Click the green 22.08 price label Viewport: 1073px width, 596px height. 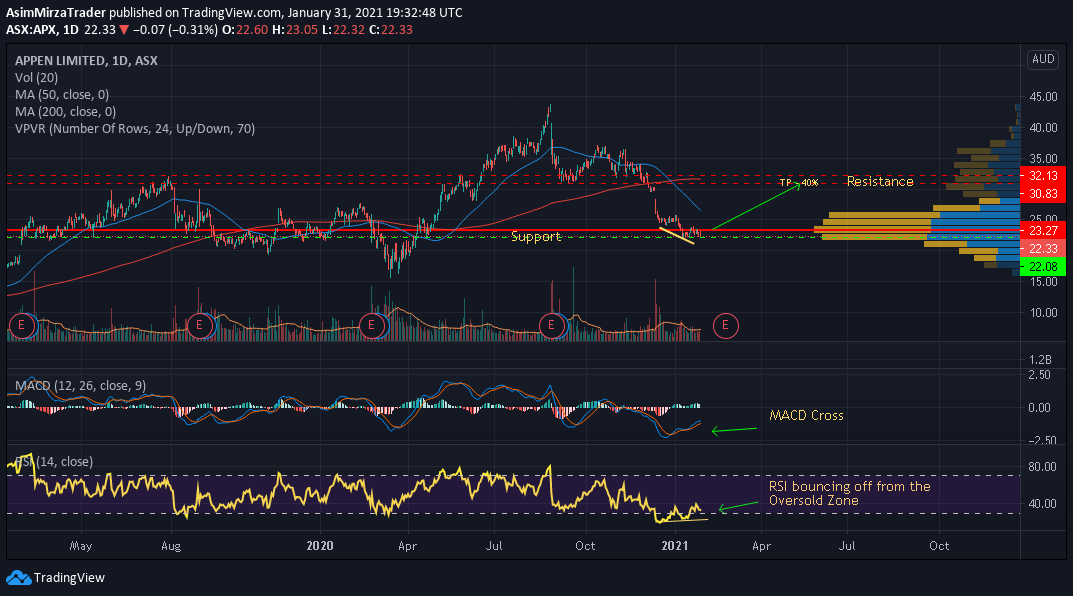click(1043, 267)
